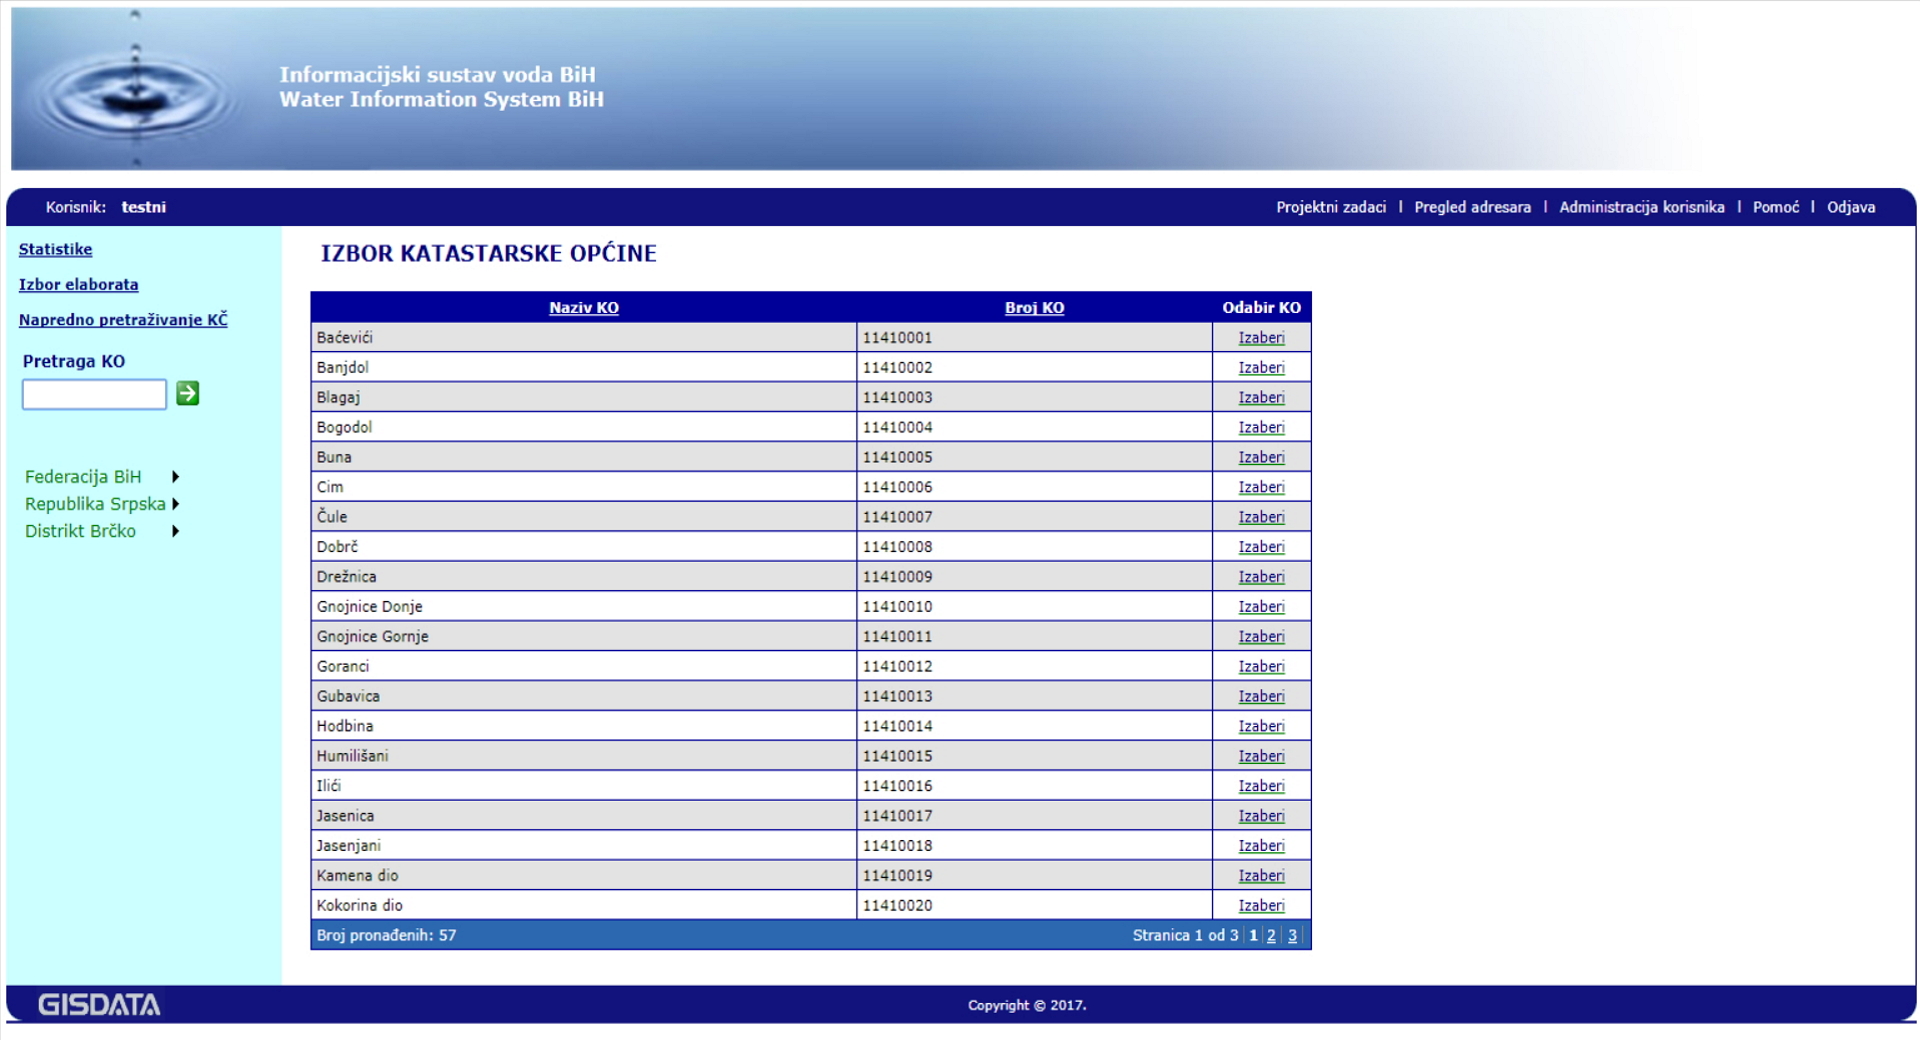
Task: Click the green search arrow icon
Action: coord(187,394)
